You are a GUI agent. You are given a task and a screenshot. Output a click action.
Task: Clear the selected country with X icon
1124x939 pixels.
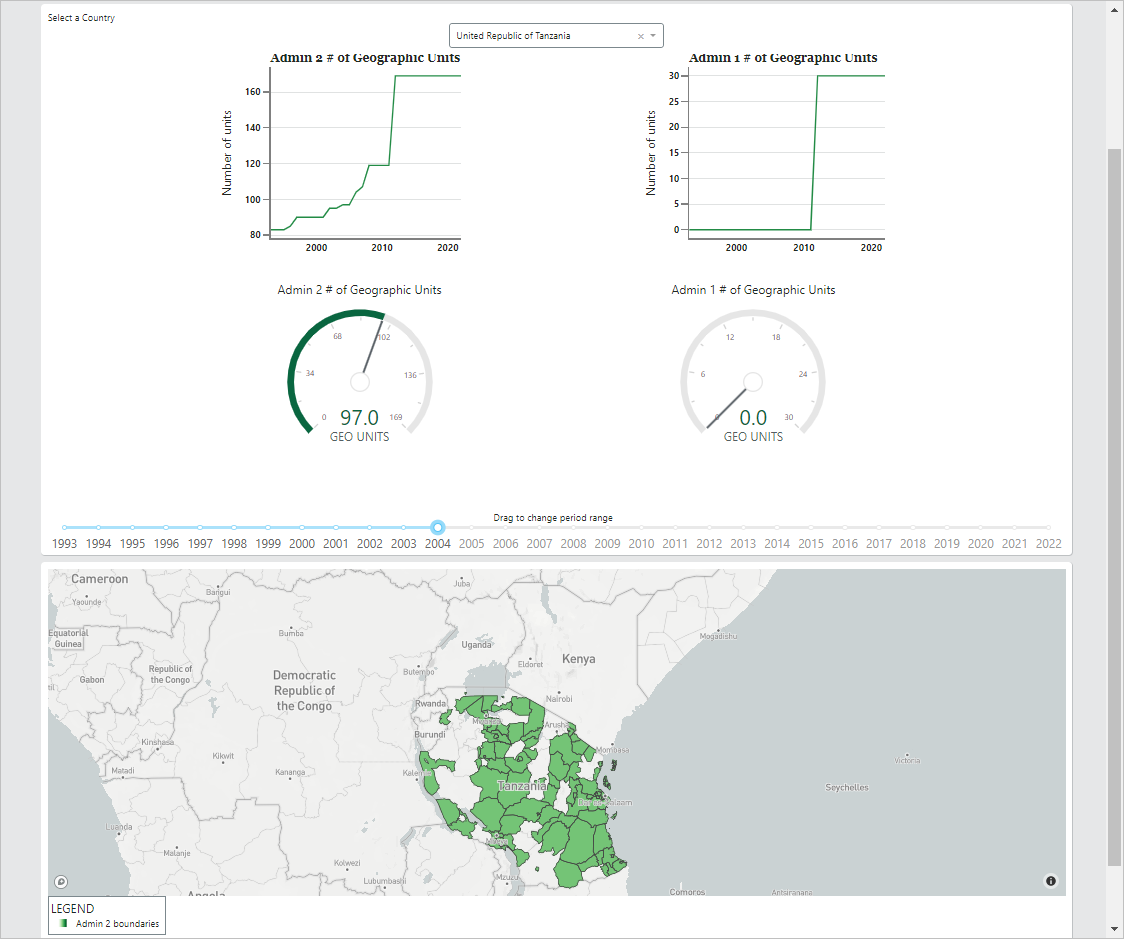[x=641, y=36]
